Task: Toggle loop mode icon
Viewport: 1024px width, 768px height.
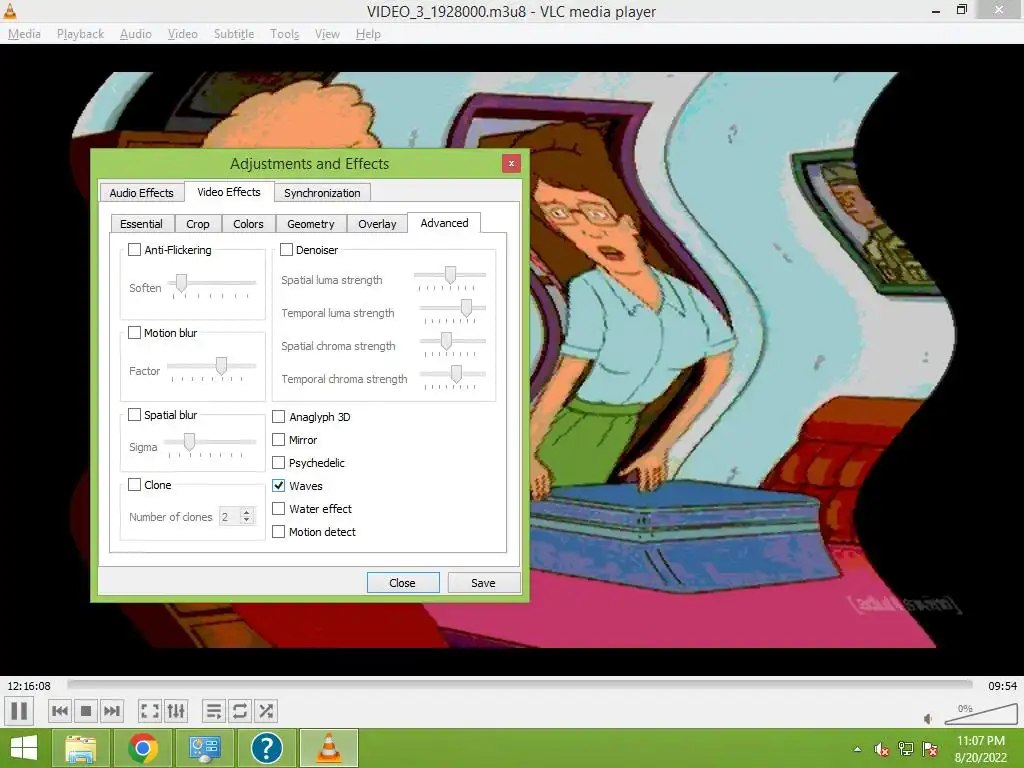Action: point(240,711)
